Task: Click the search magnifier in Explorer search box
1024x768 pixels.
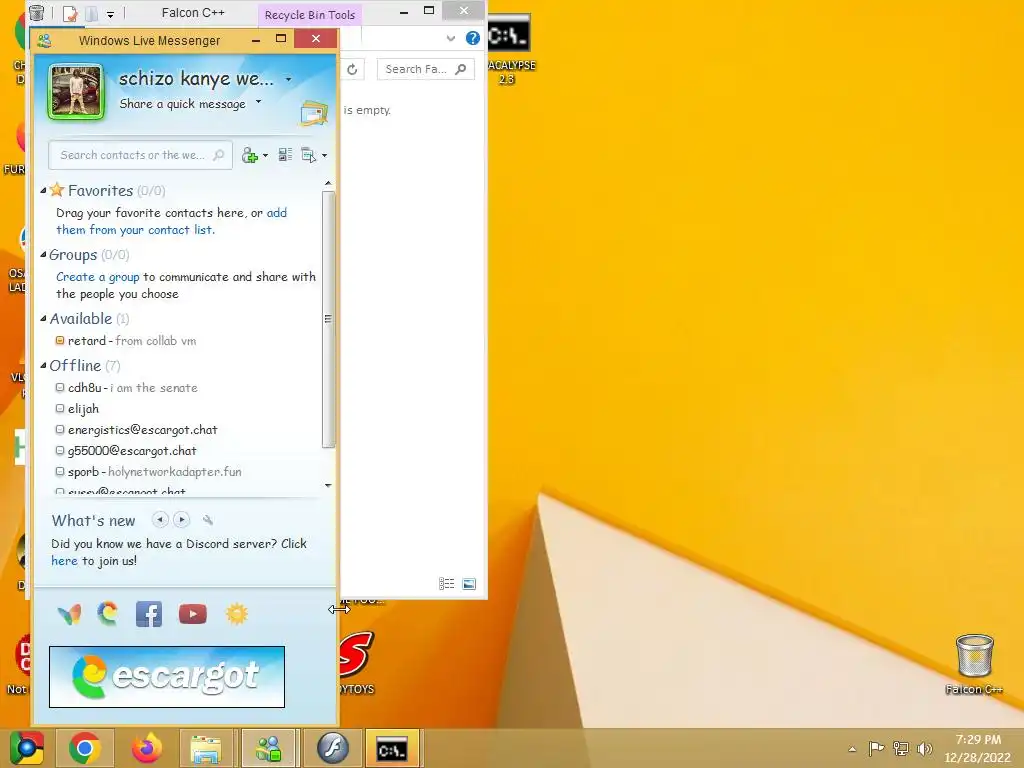Action: tap(460, 69)
